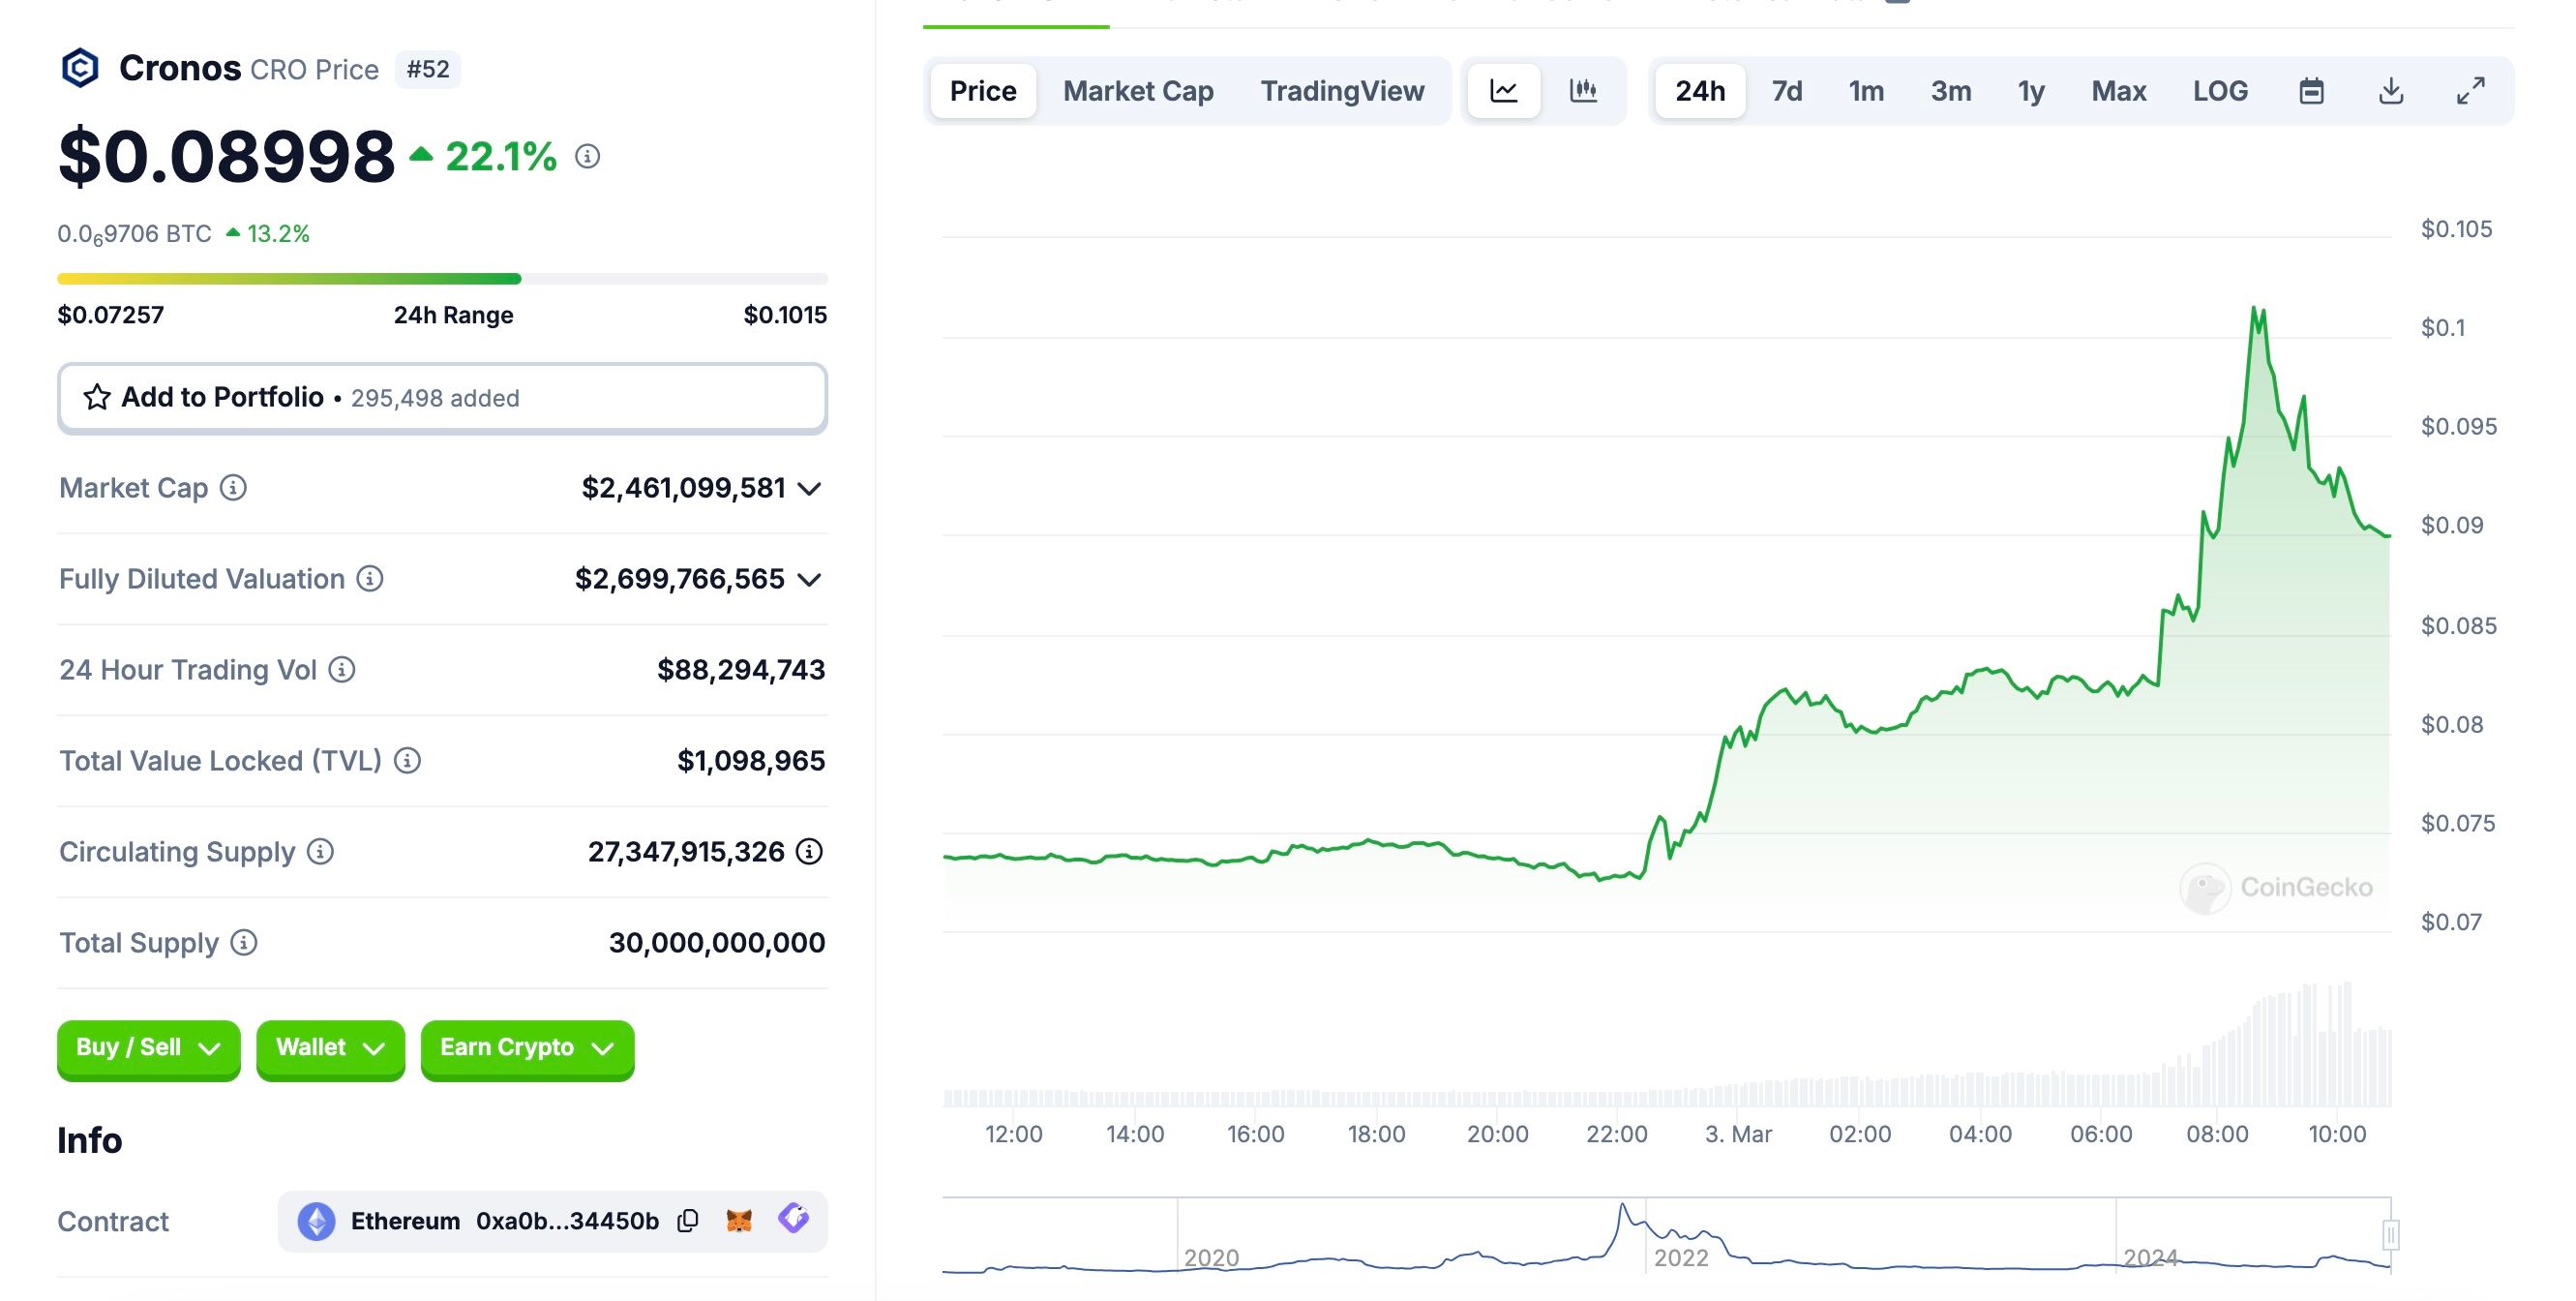Expand the Market Cap value chevron
2576x1301 pixels.
point(810,489)
